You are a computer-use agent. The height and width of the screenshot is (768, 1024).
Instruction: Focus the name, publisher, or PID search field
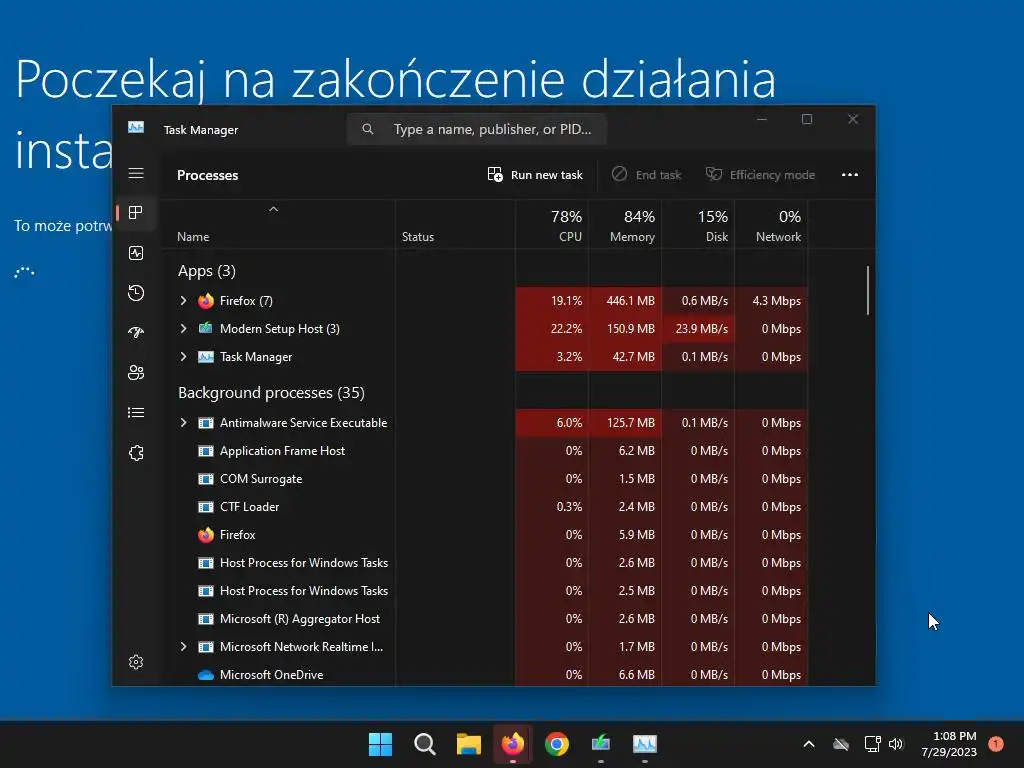[477, 129]
